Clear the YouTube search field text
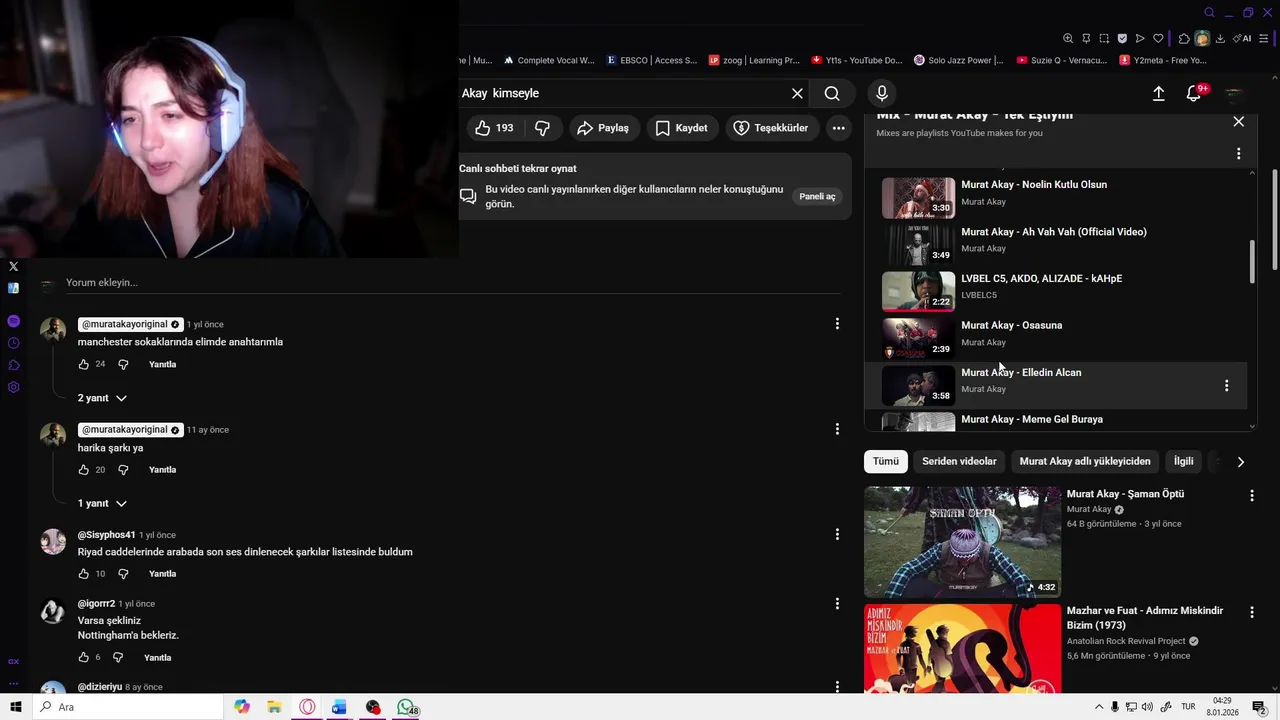 [797, 93]
